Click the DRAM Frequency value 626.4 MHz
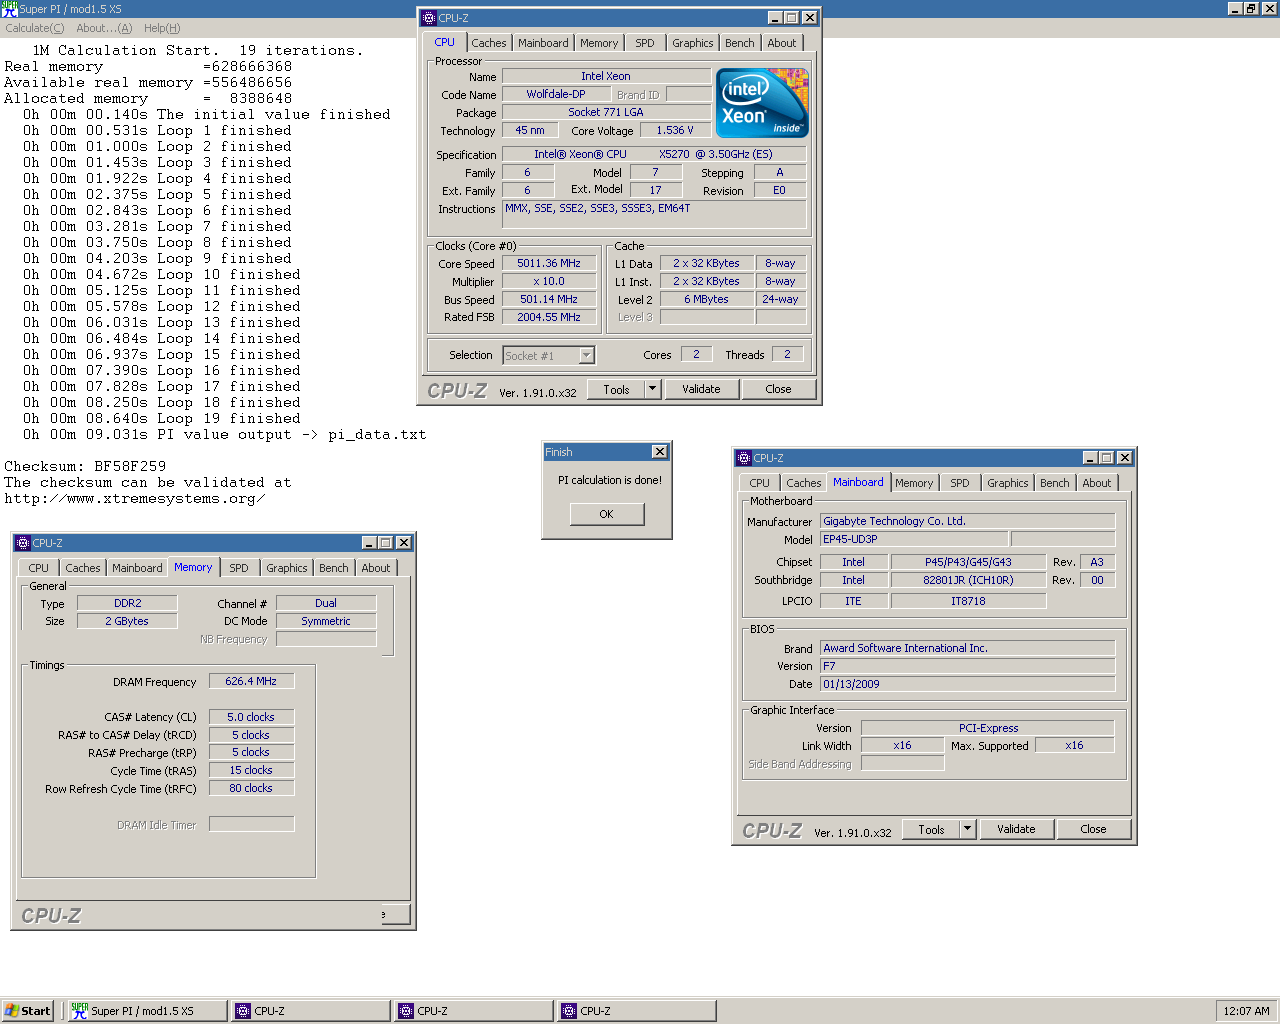The height and width of the screenshot is (1024, 1280). tap(251, 681)
